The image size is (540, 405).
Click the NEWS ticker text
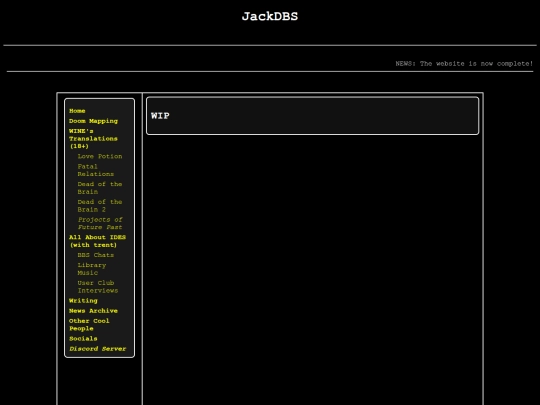(x=464, y=64)
